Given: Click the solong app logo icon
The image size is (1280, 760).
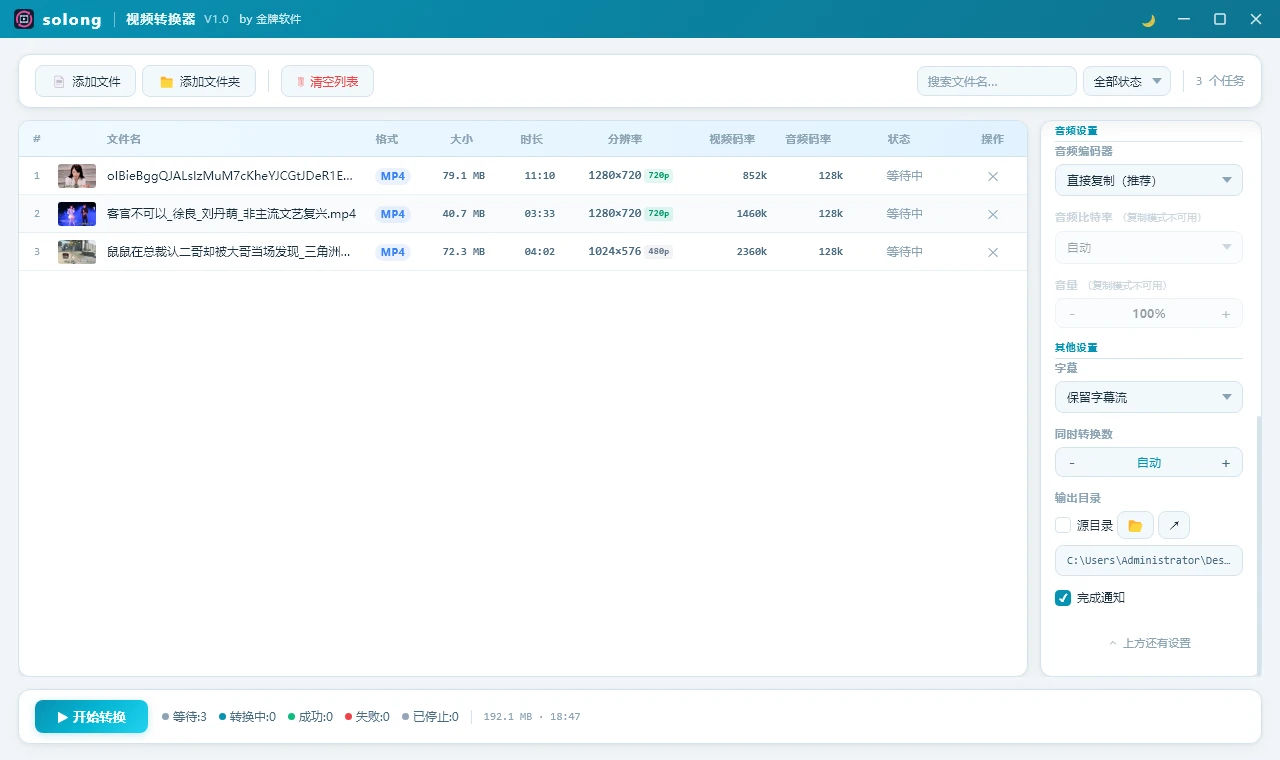Looking at the screenshot, I should coord(23,19).
